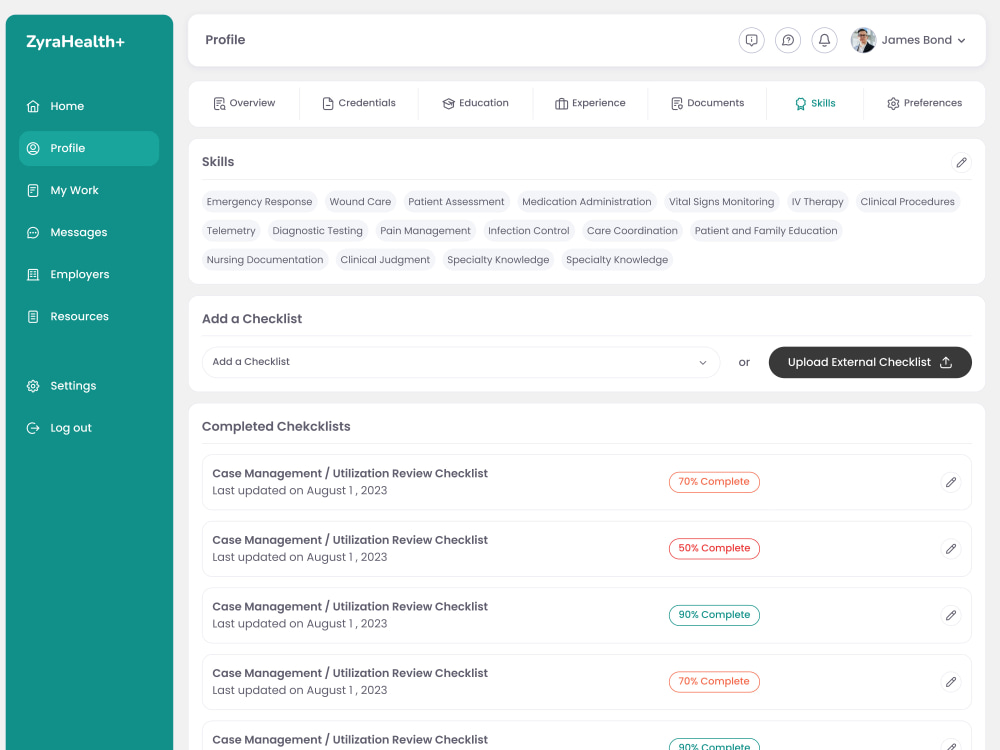1000x750 pixels.
Task: Click the My Work sidebar icon
Action: pos(33,190)
